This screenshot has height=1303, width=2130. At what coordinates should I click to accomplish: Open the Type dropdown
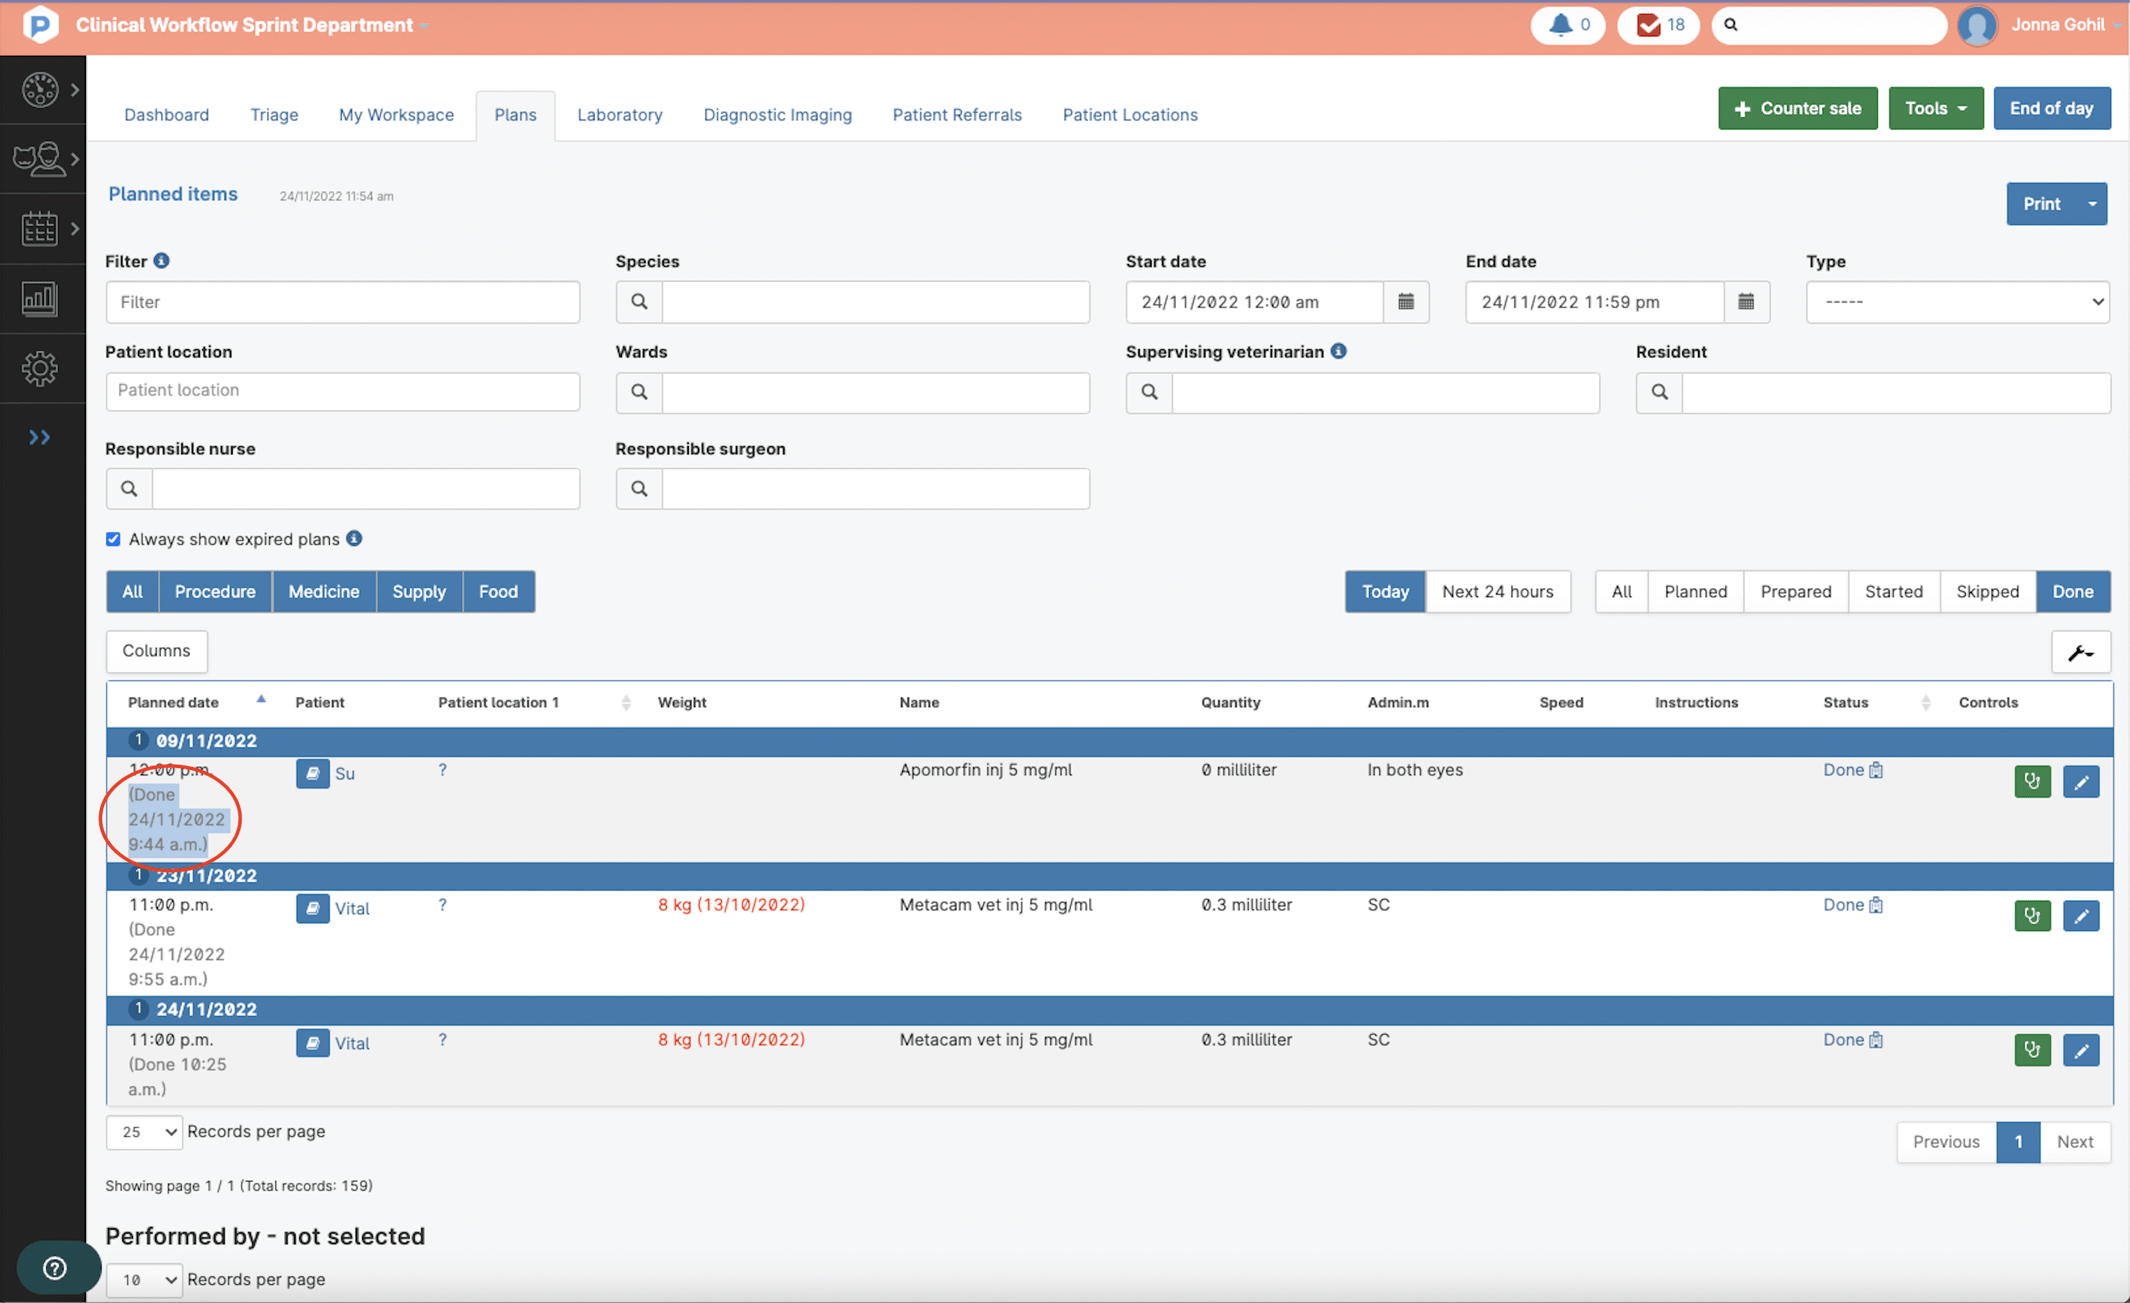point(1957,302)
